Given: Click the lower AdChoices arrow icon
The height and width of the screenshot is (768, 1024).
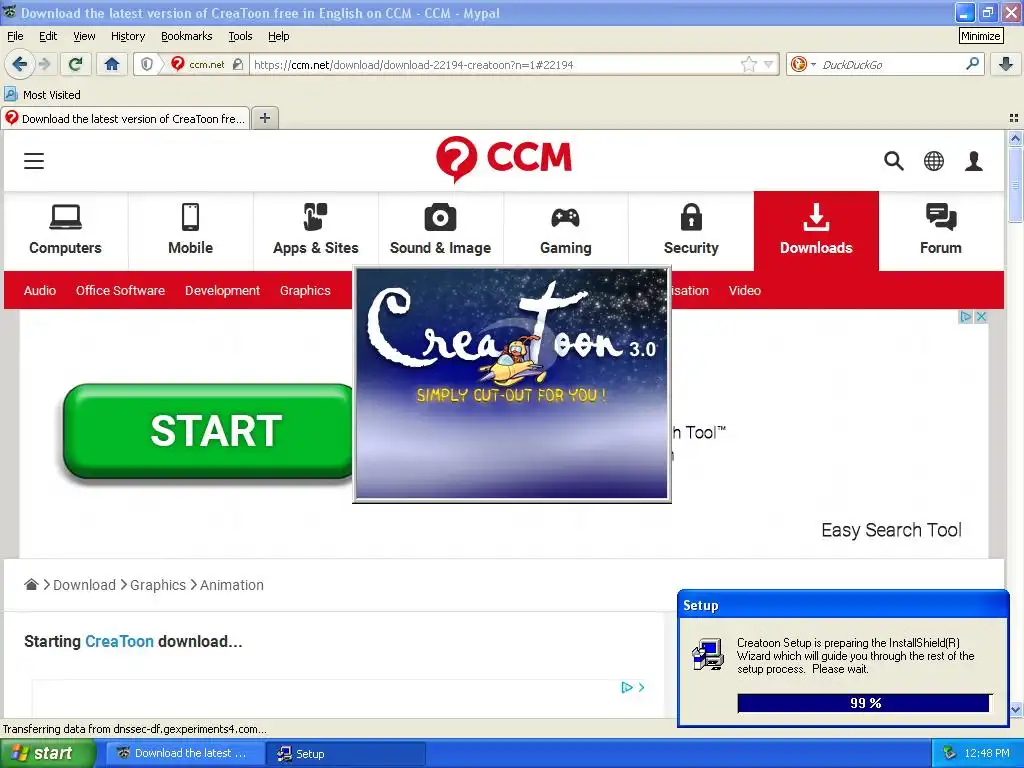Looking at the screenshot, I should point(627,687).
